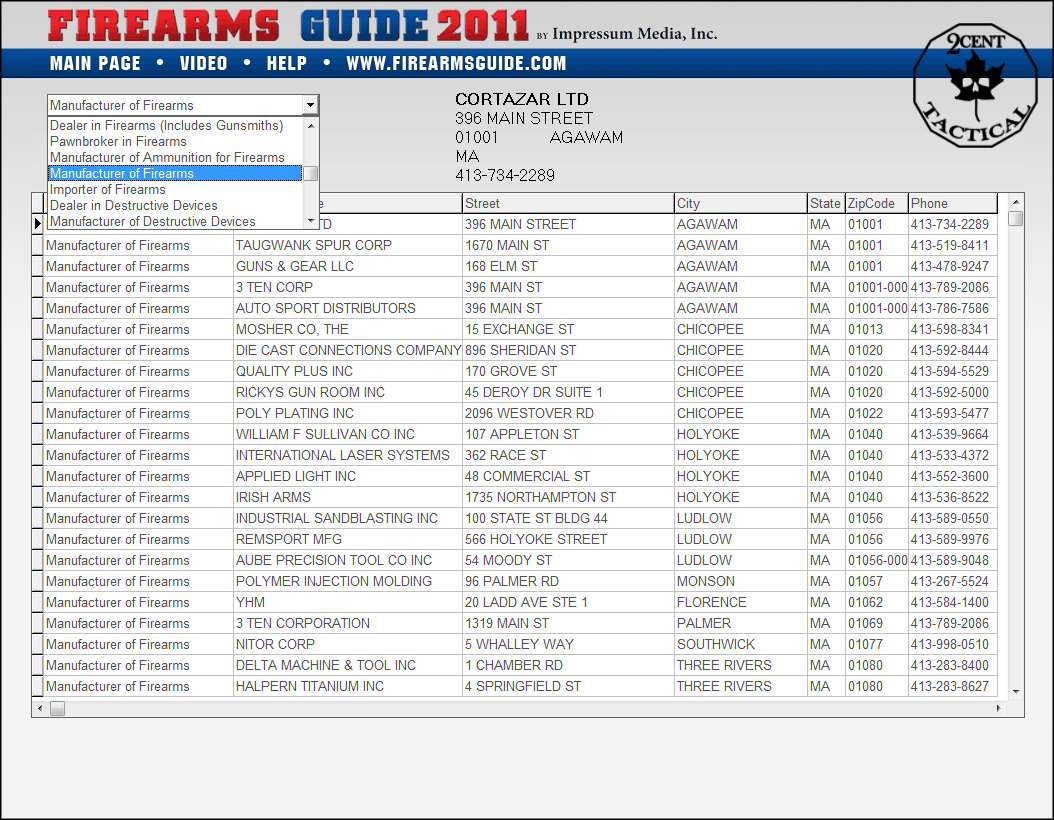Click WILLIAM F SULLIVAN CO INC cell
The height and width of the screenshot is (820, 1054).
348,434
